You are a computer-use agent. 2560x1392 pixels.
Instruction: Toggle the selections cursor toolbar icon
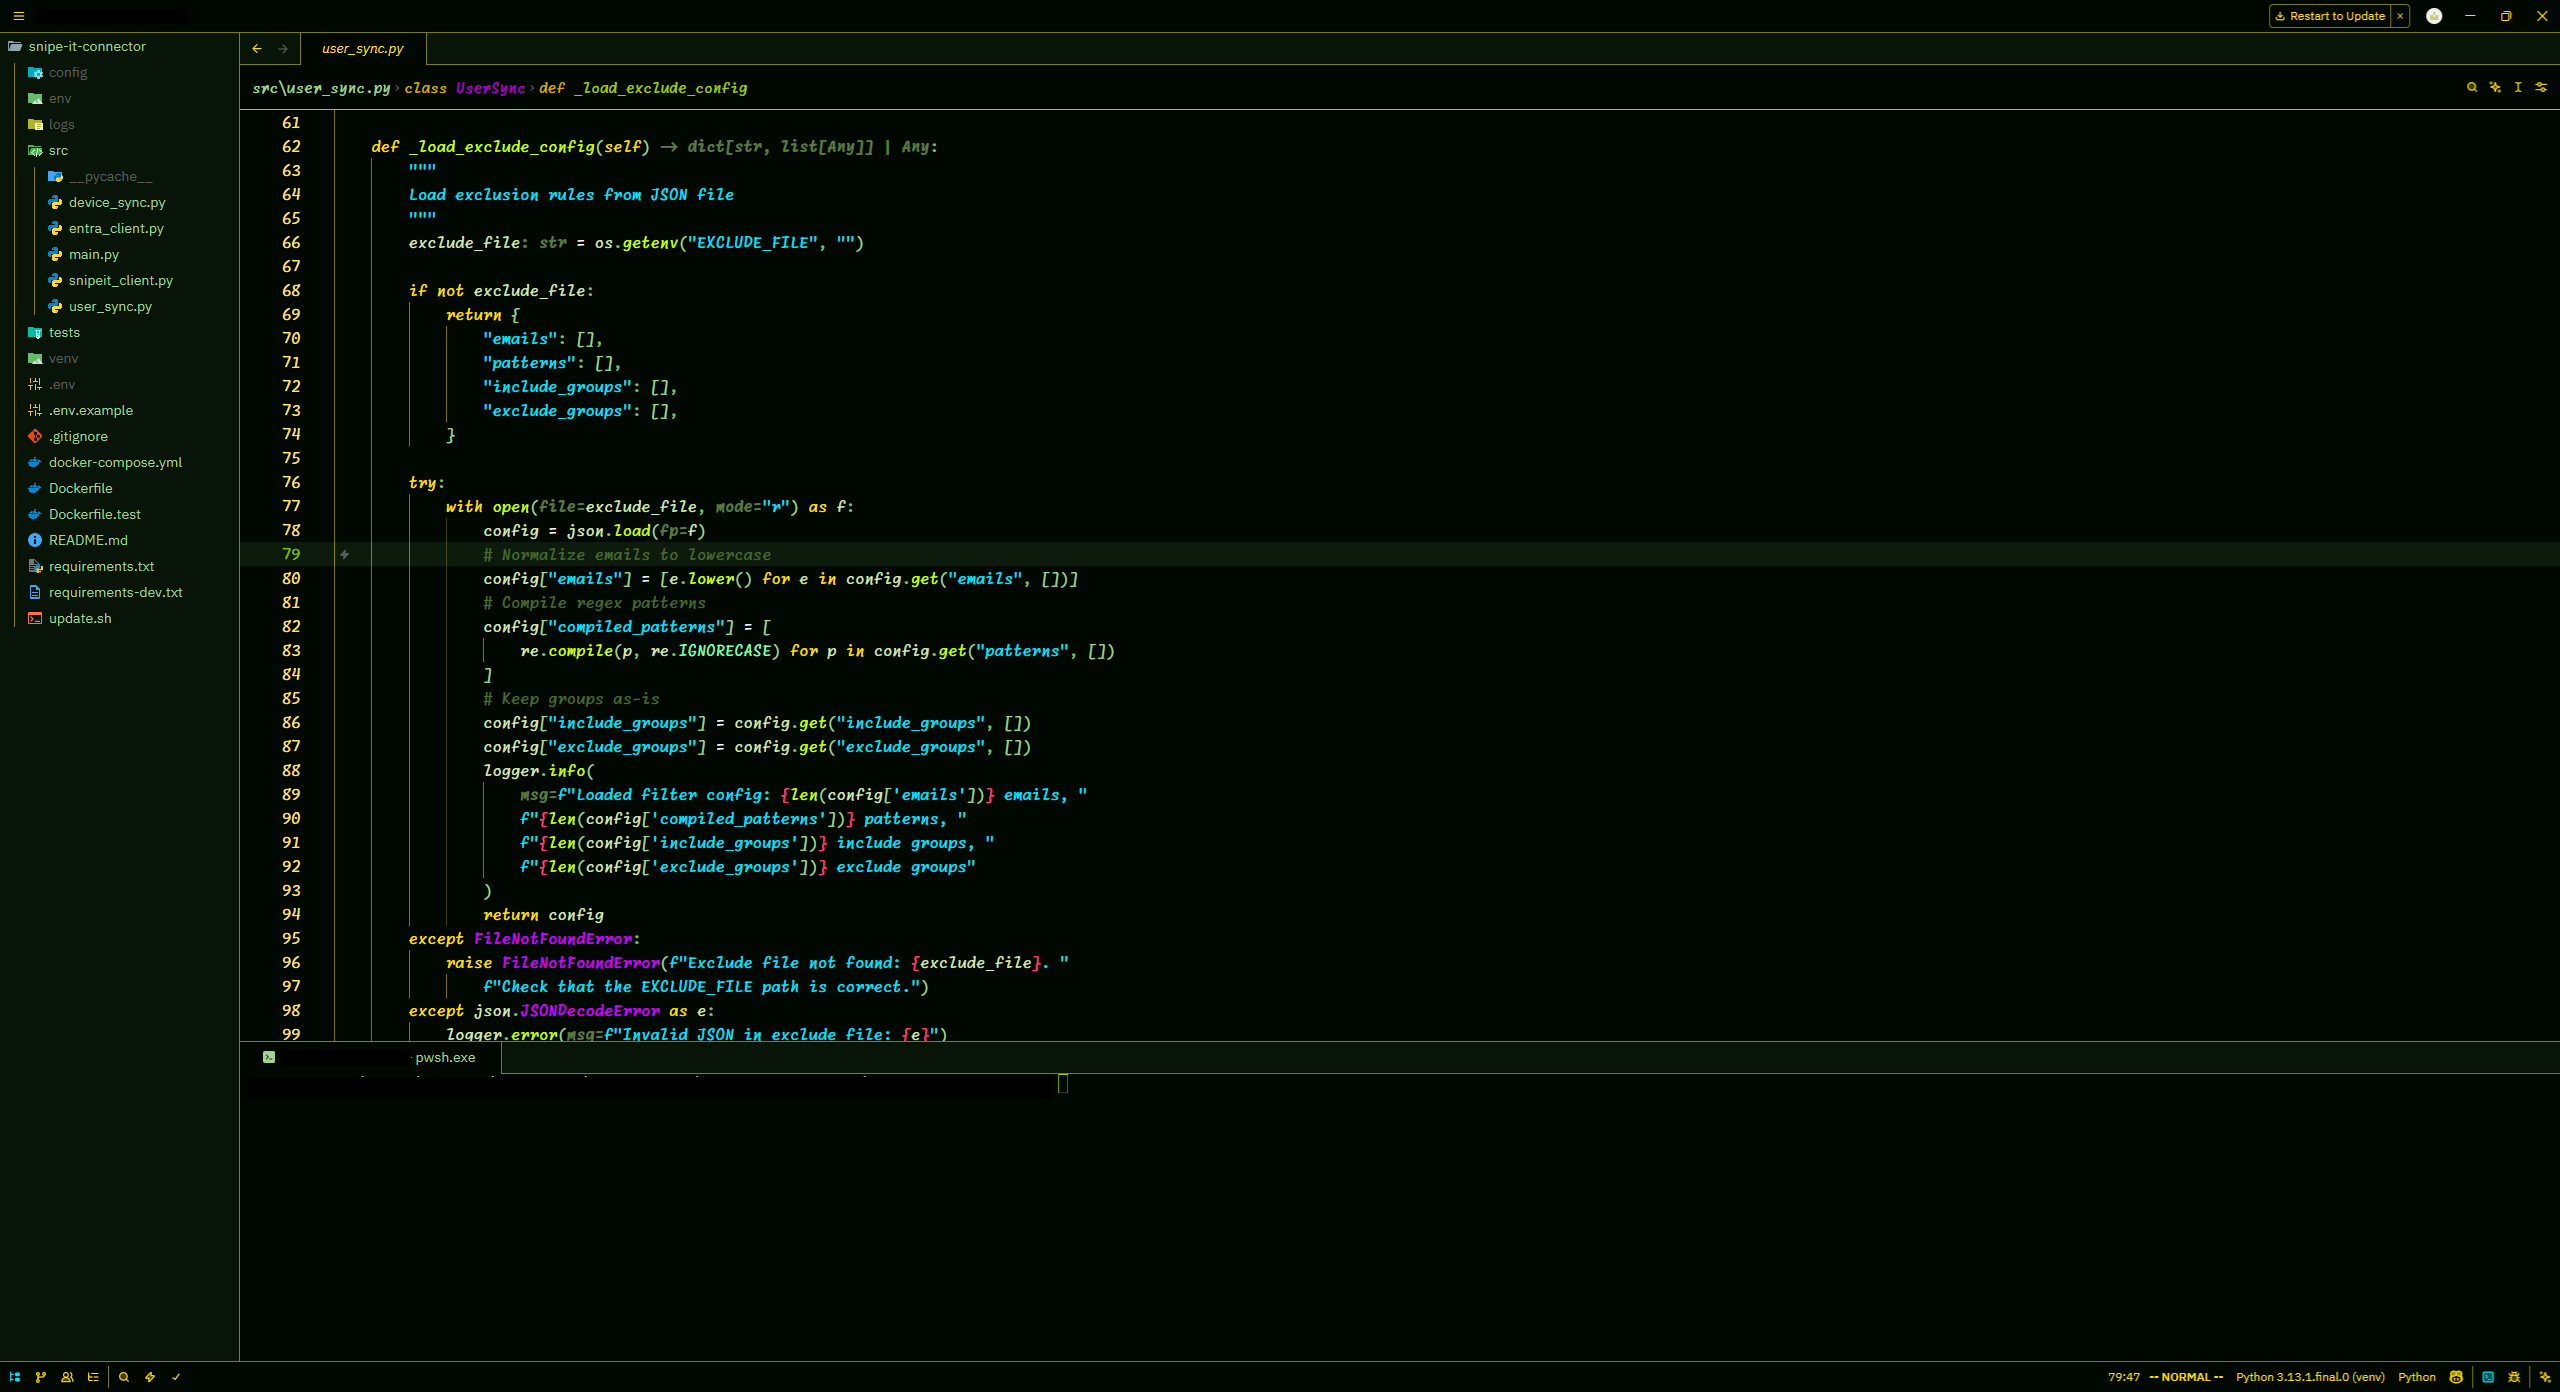tap(2518, 87)
